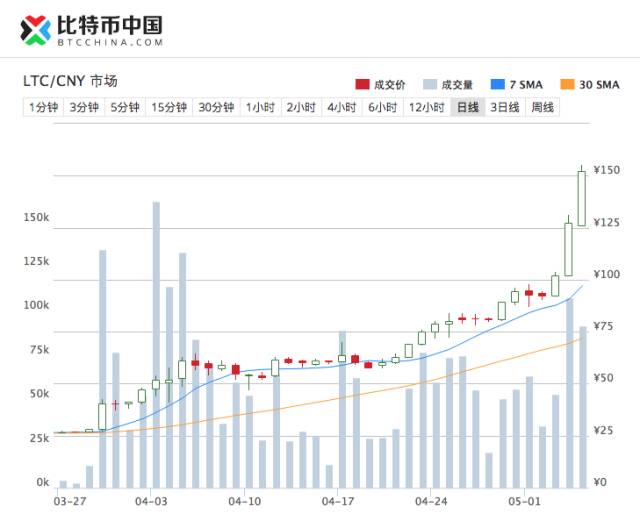Click the ¥0 price axis label
640x521 pixels.
click(x=600, y=482)
